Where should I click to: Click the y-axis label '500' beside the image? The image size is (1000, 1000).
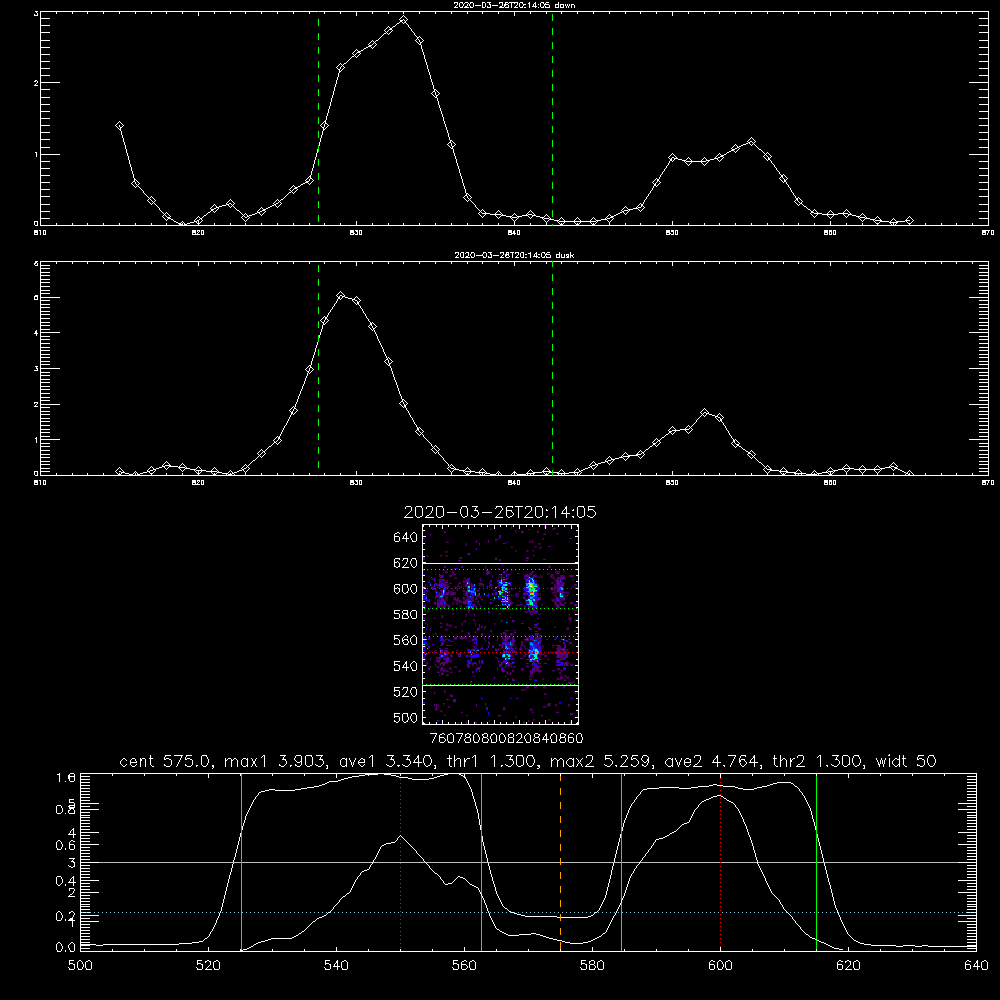coord(406,717)
